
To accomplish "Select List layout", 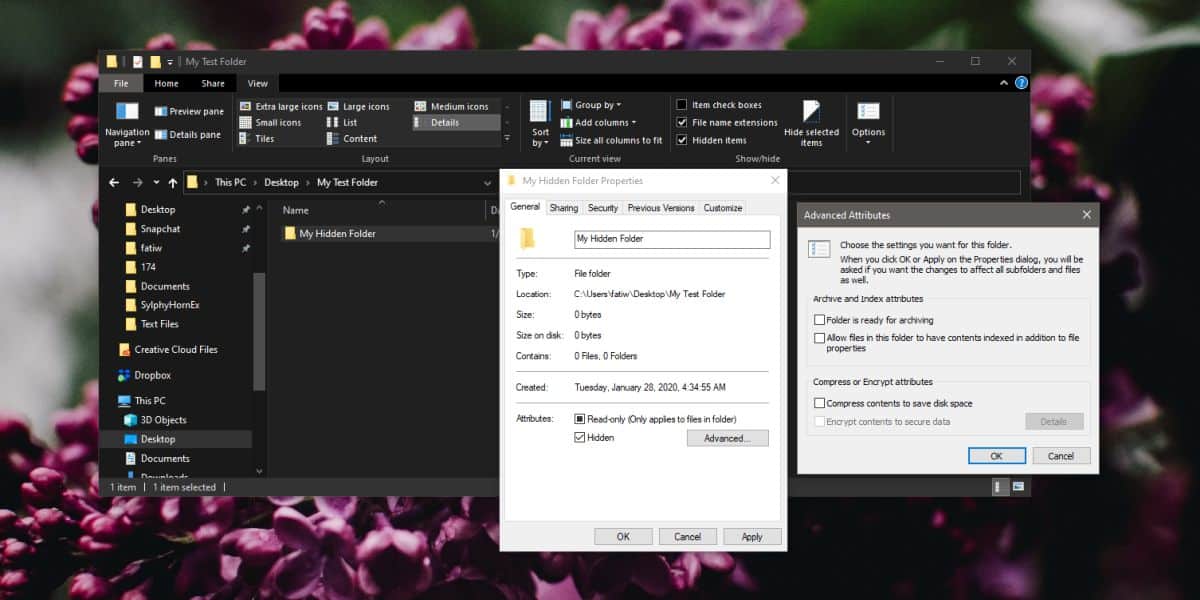I will coord(342,122).
